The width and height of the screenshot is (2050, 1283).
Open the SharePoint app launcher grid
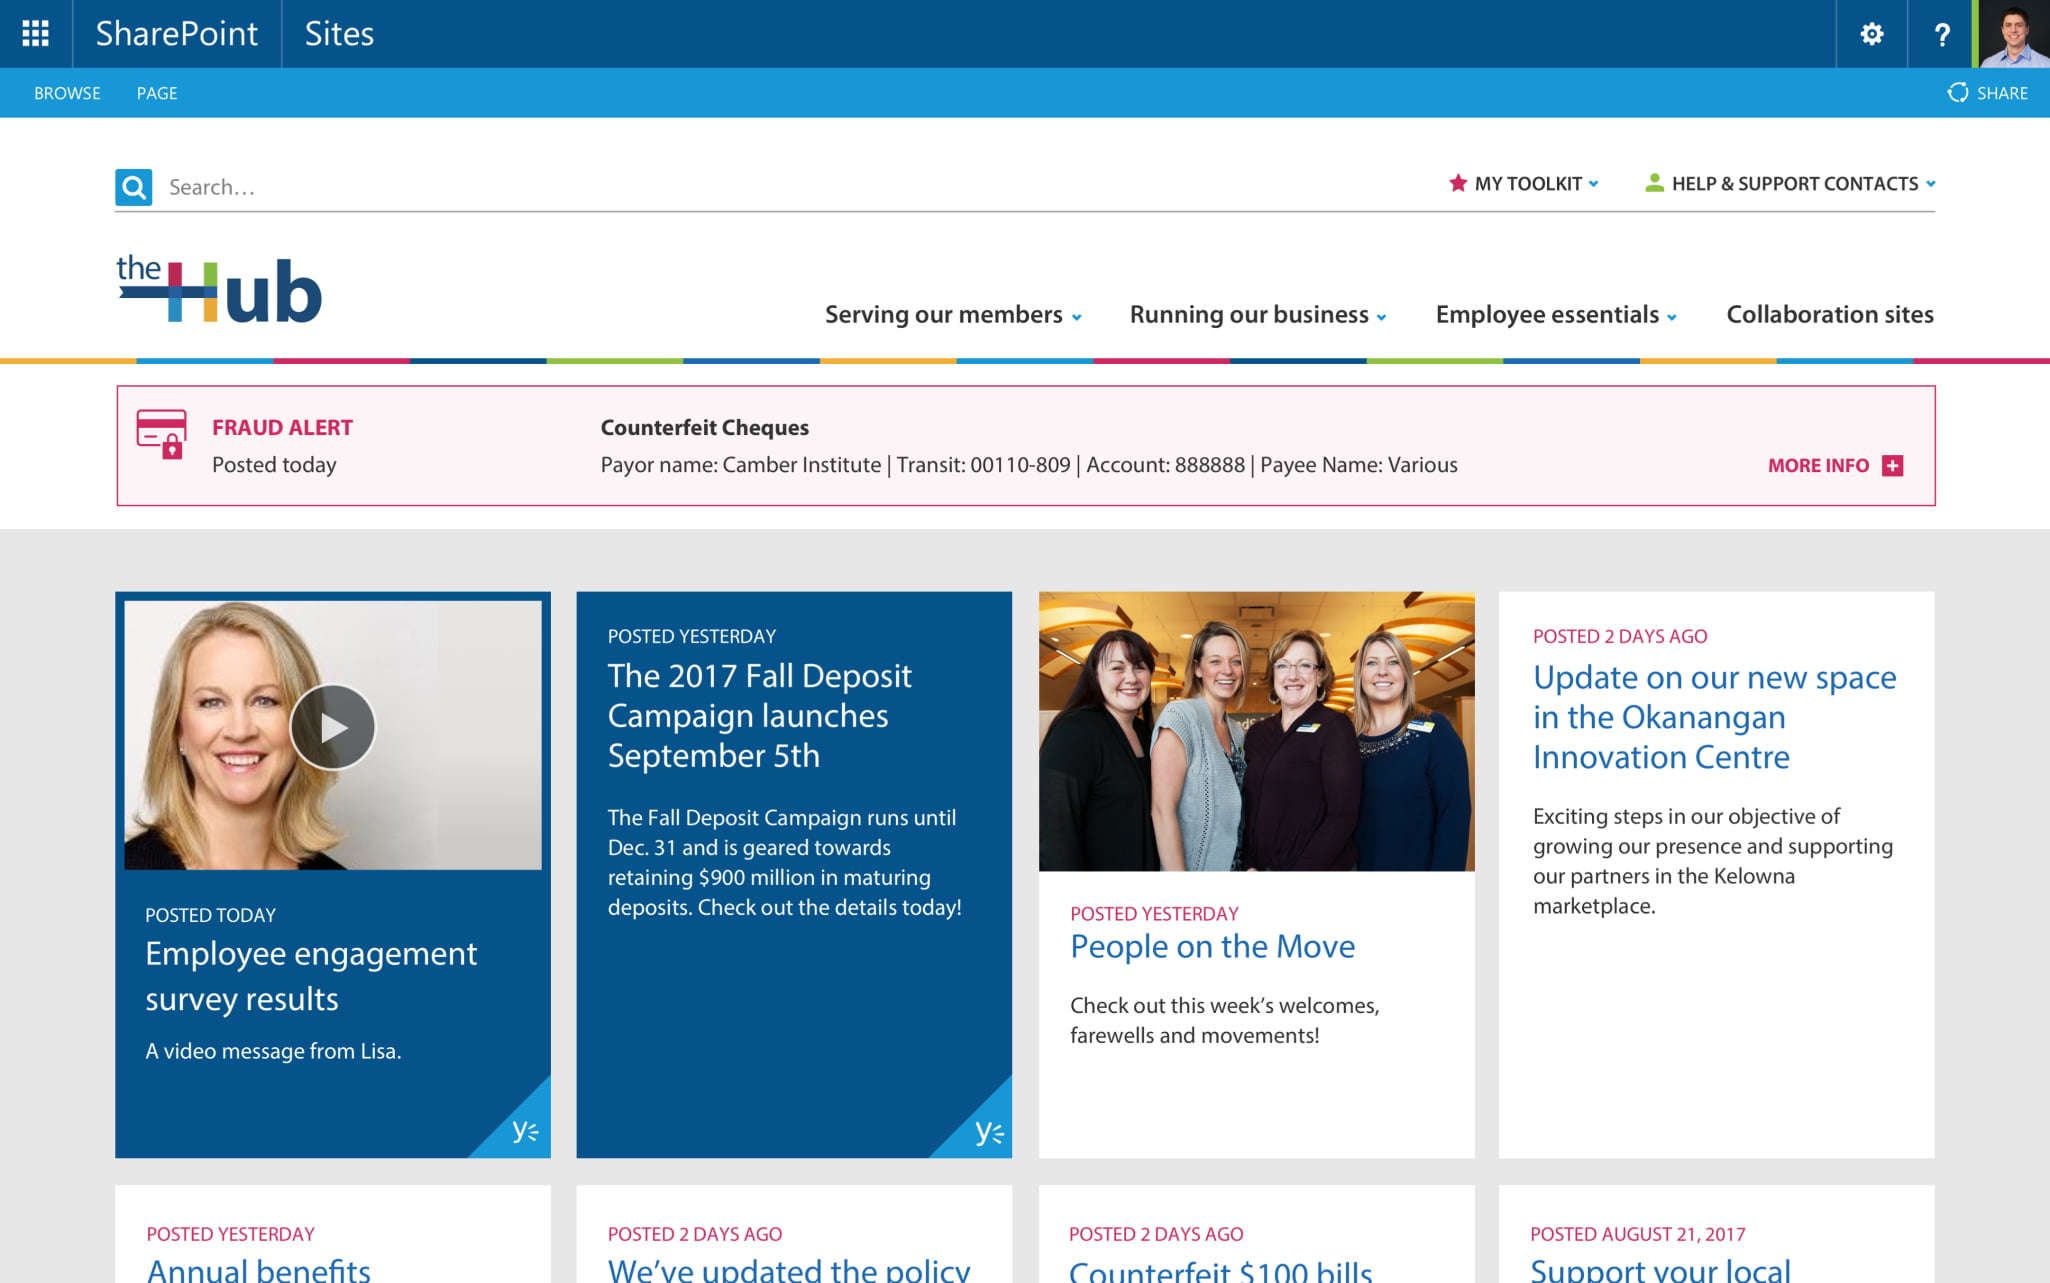(x=35, y=34)
